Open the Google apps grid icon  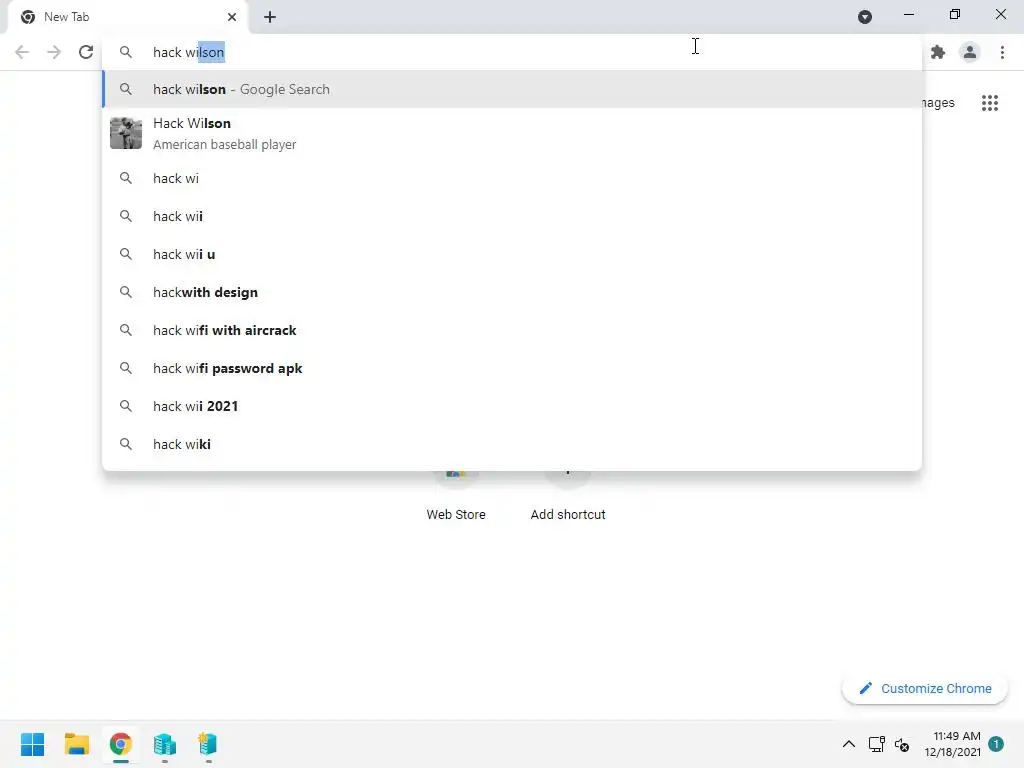point(990,103)
